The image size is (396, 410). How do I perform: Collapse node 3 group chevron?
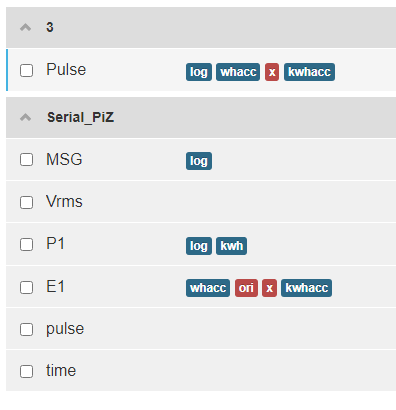[x=26, y=27]
